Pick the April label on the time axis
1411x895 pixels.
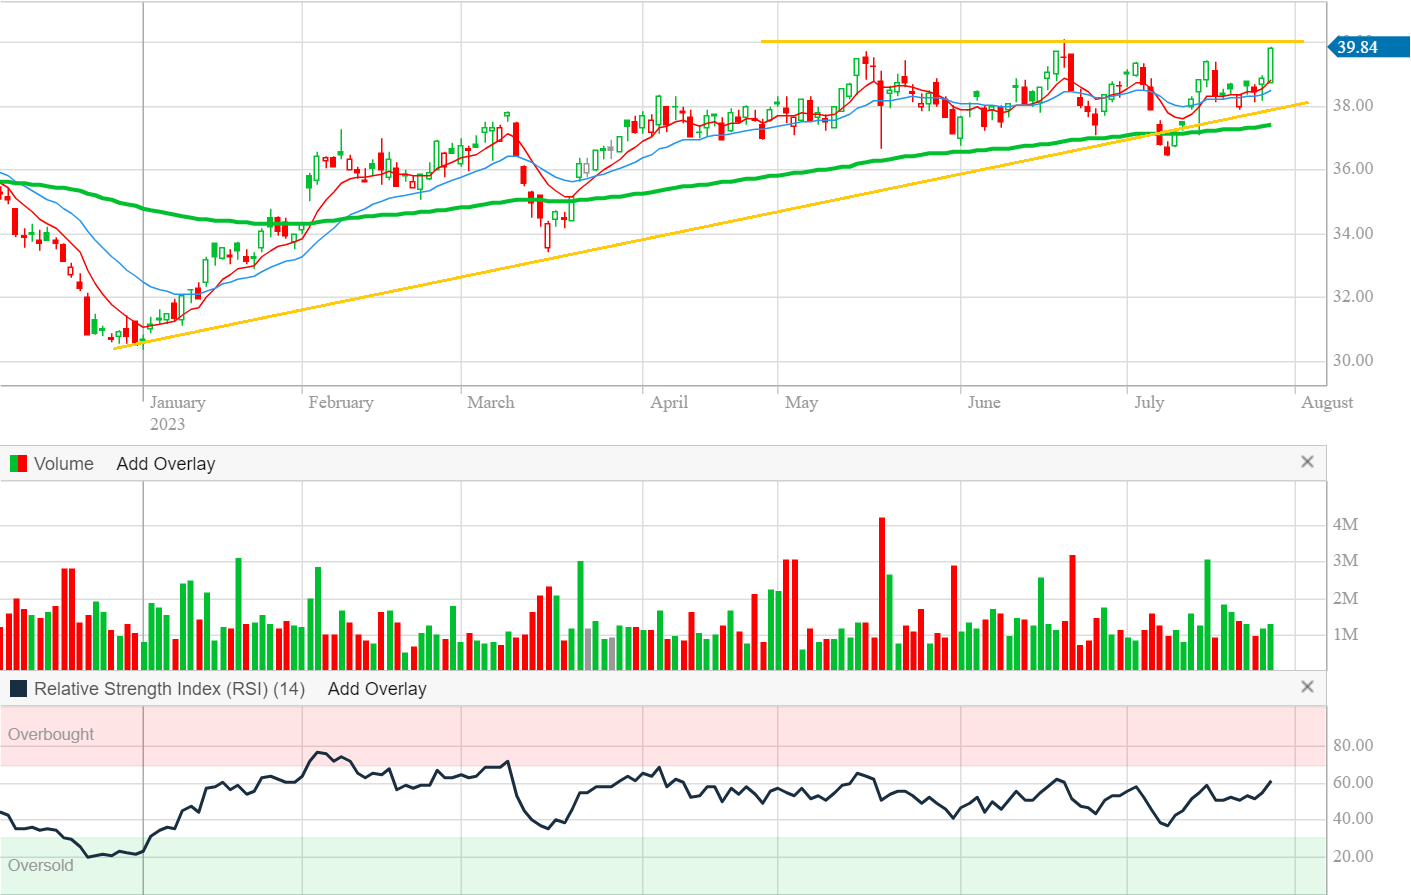click(x=668, y=403)
